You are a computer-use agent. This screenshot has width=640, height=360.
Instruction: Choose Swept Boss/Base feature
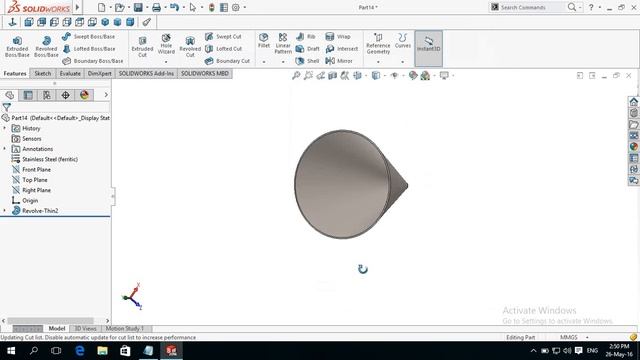coord(89,36)
